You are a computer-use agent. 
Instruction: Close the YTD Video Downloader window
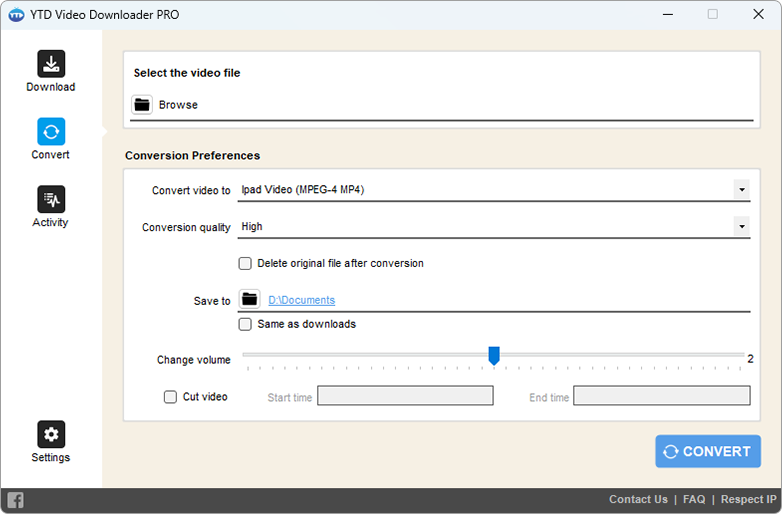(758, 14)
